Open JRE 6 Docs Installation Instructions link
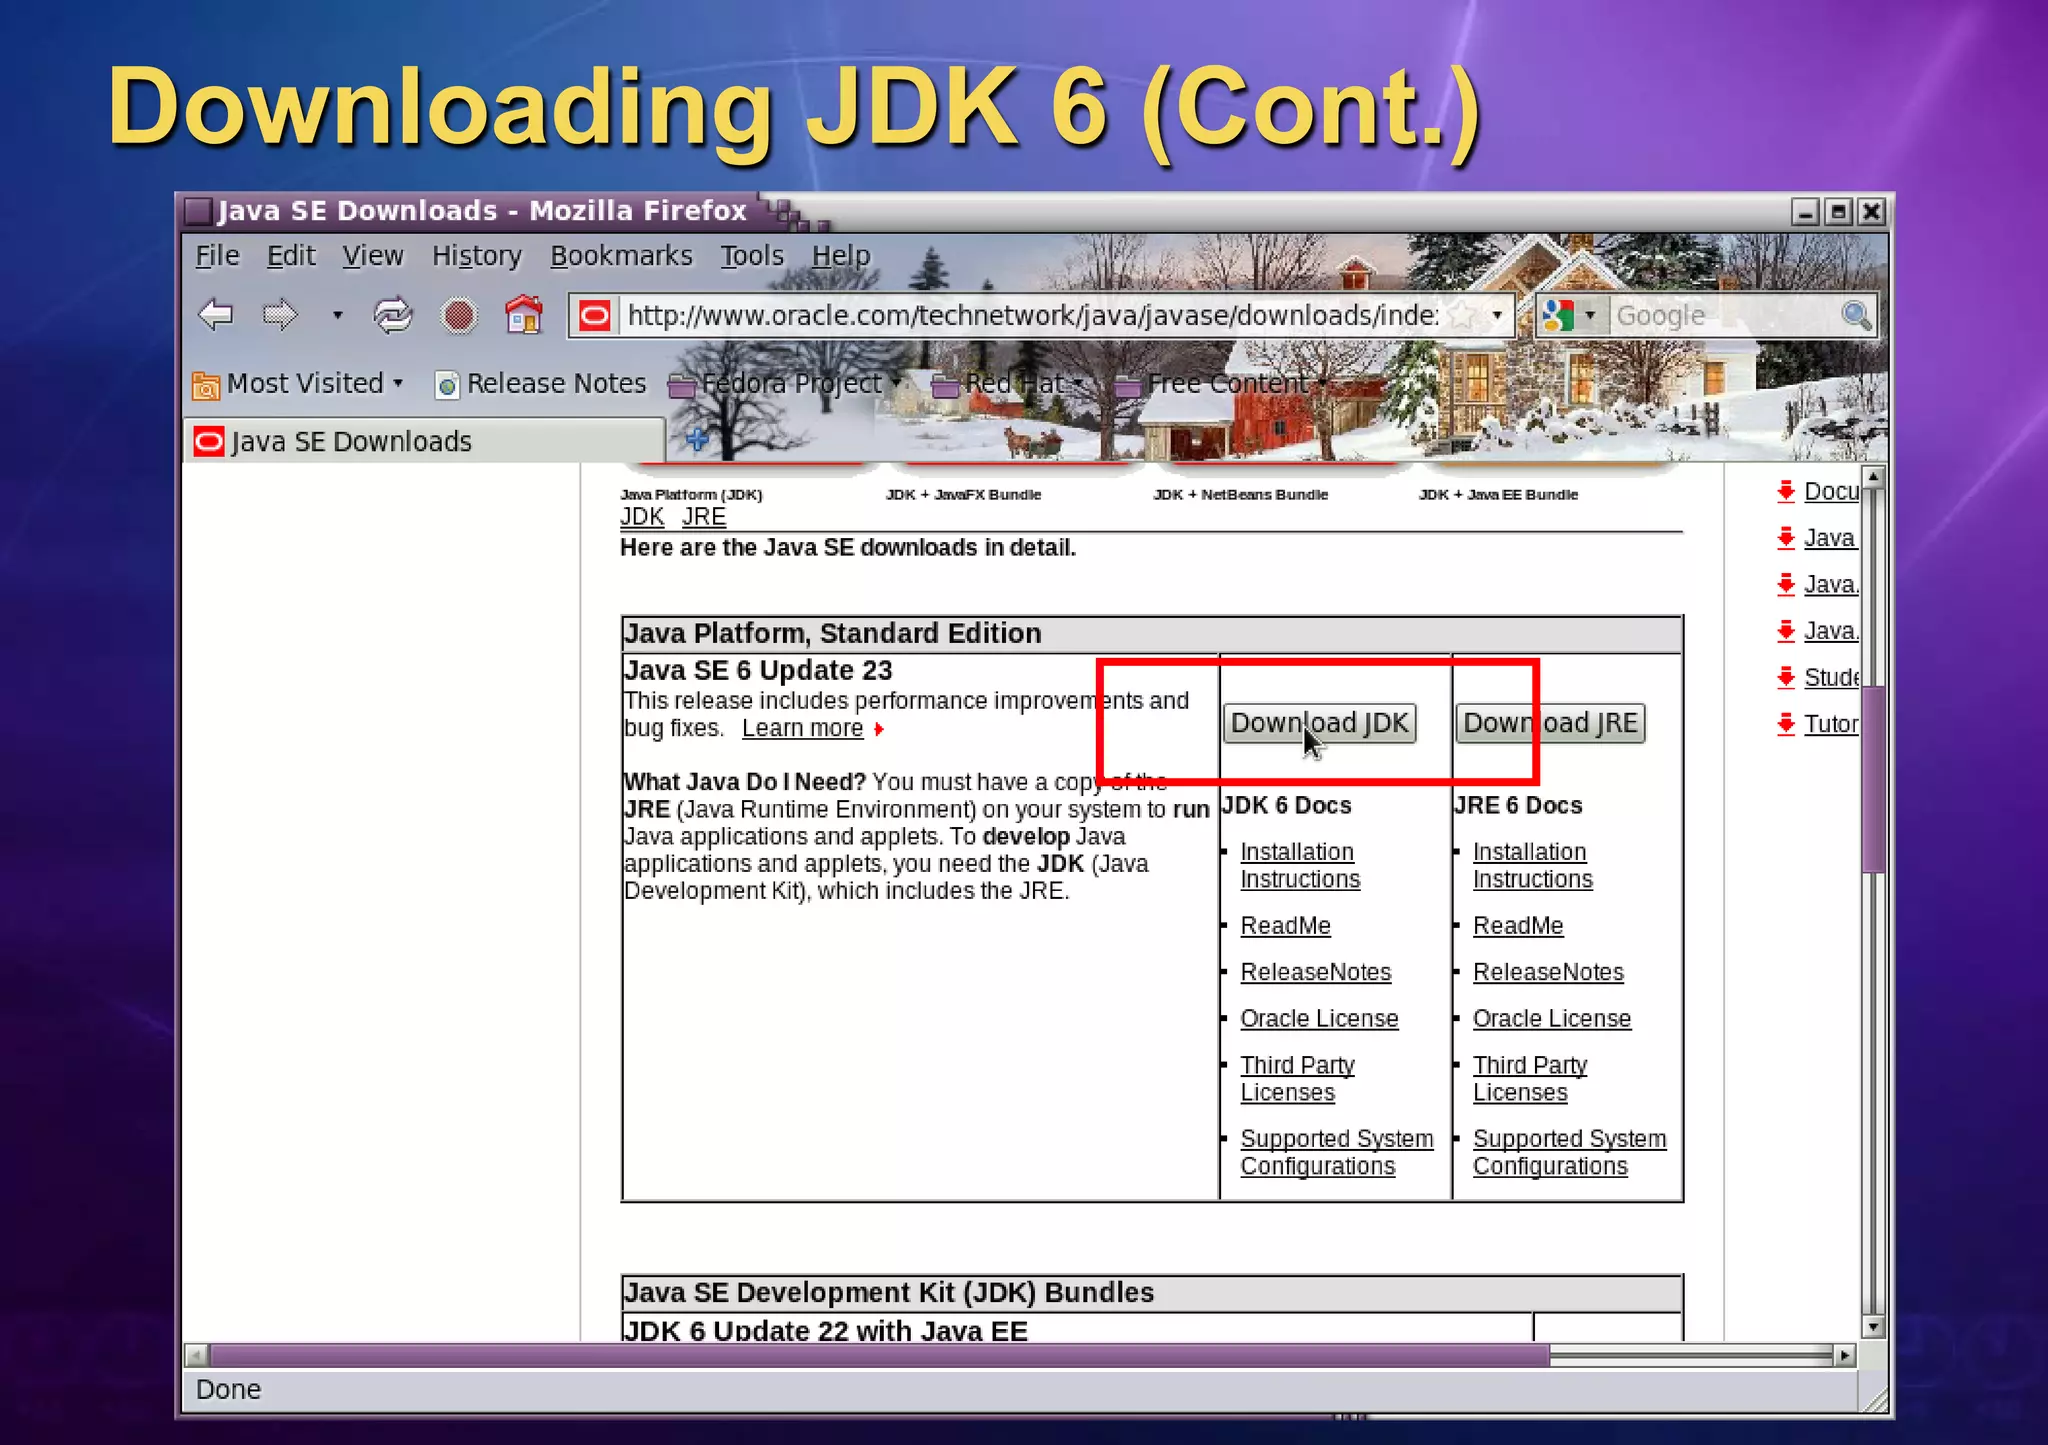This screenshot has height=1445, width=2048. click(1532, 865)
